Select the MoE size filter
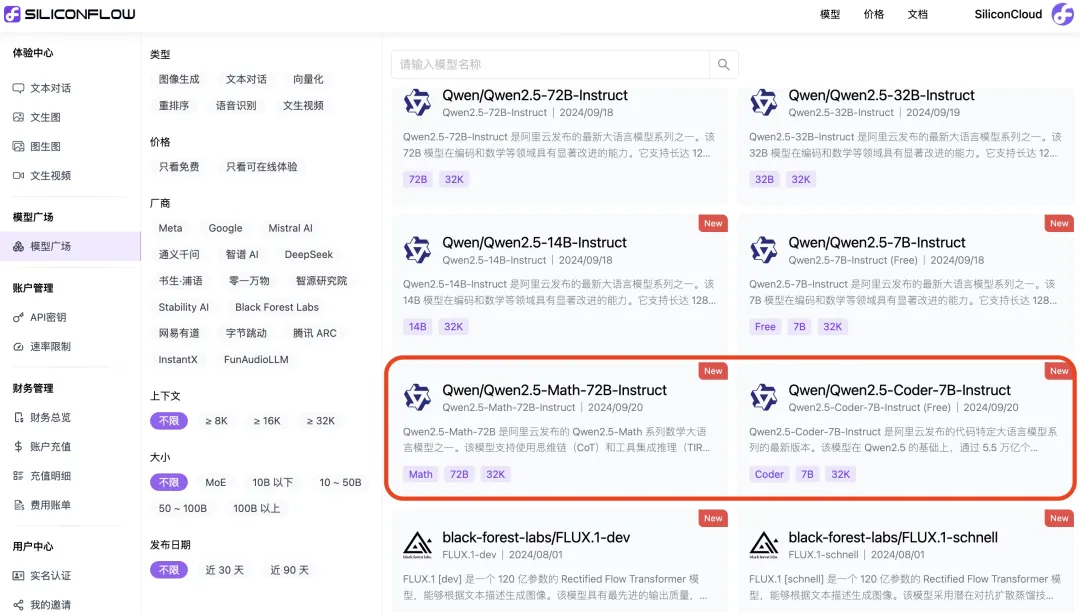Viewport: 1080px width, 615px height. tap(216, 482)
